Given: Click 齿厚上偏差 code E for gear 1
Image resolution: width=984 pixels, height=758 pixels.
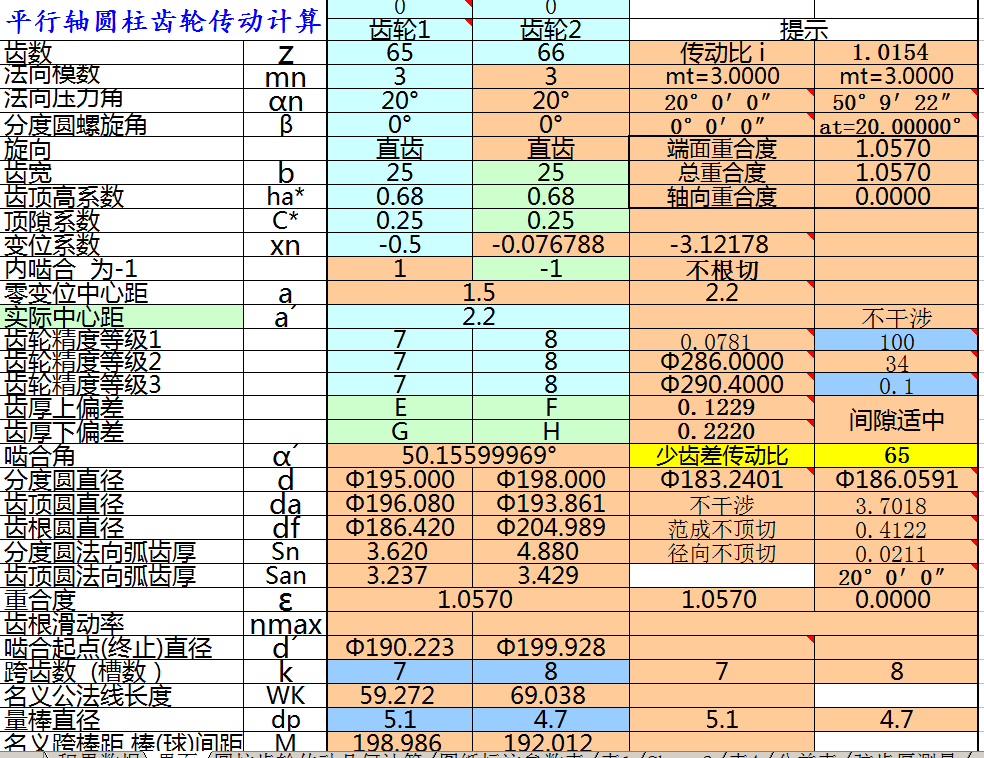Looking at the screenshot, I should pyautogui.click(x=400, y=408).
